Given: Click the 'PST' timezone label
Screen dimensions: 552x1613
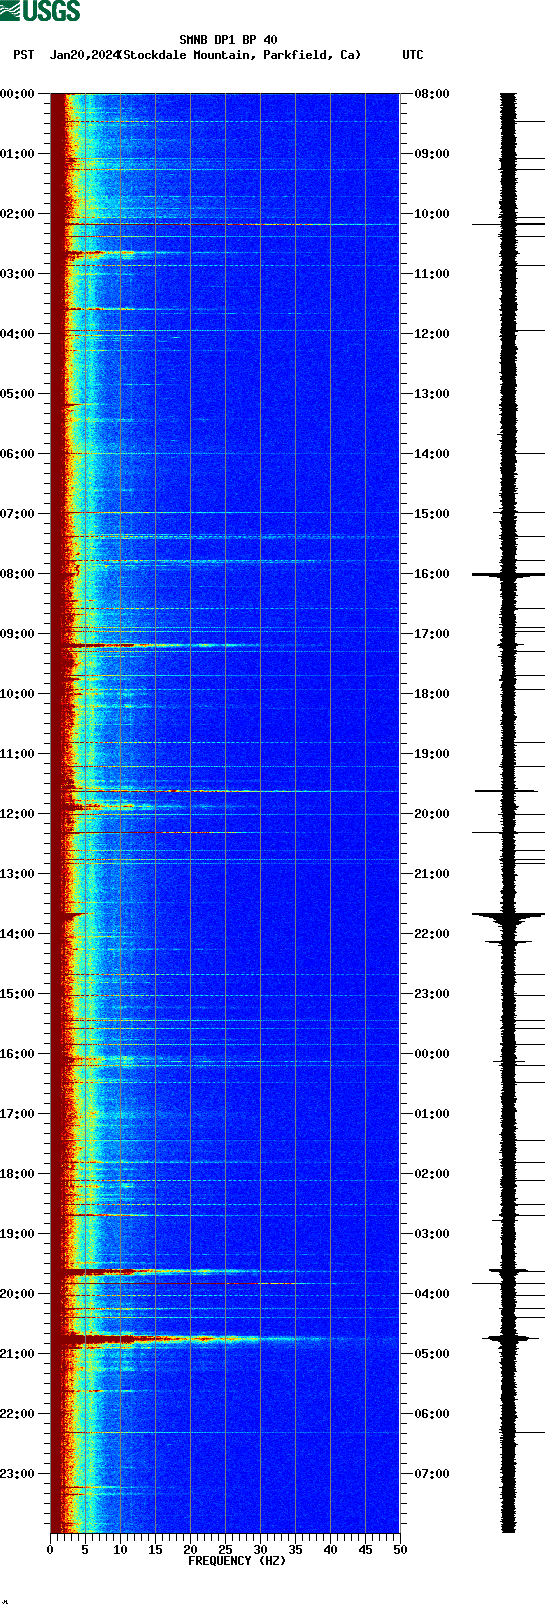Looking at the screenshot, I should [x=23, y=55].
